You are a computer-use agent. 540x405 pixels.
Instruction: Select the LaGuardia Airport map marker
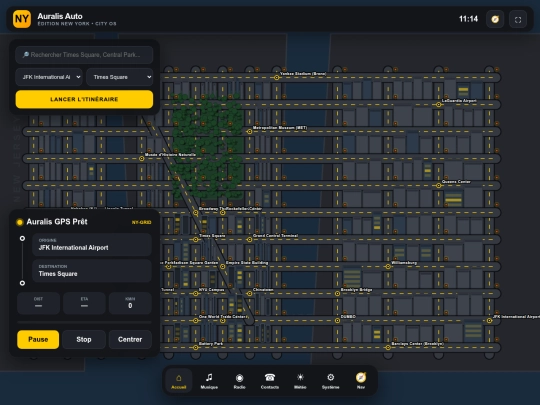pos(438,104)
